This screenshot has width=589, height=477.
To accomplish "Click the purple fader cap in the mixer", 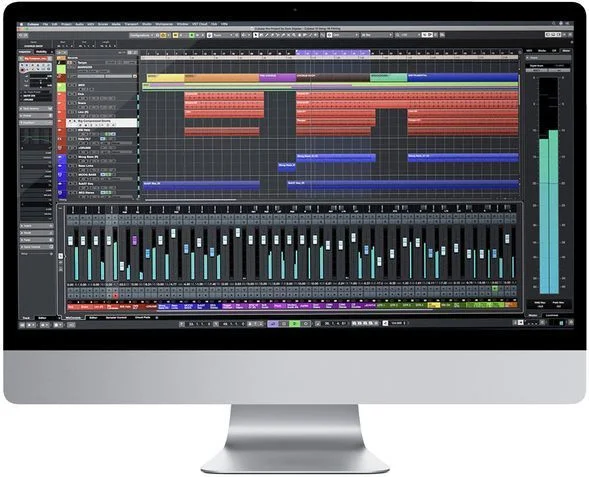I will tap(134, 240).
